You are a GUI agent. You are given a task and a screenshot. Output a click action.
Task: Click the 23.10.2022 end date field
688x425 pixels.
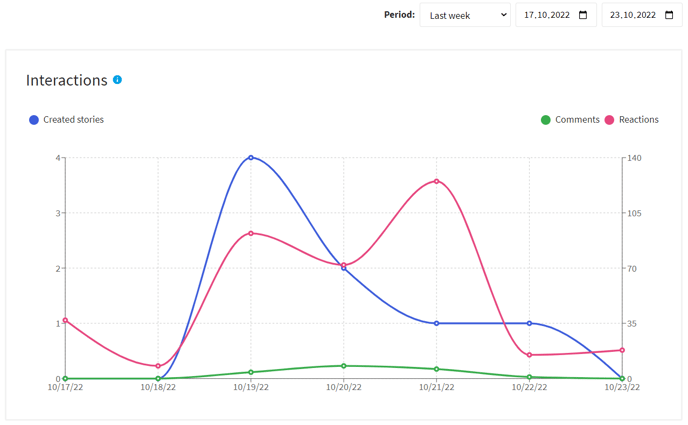coord(641,15)
